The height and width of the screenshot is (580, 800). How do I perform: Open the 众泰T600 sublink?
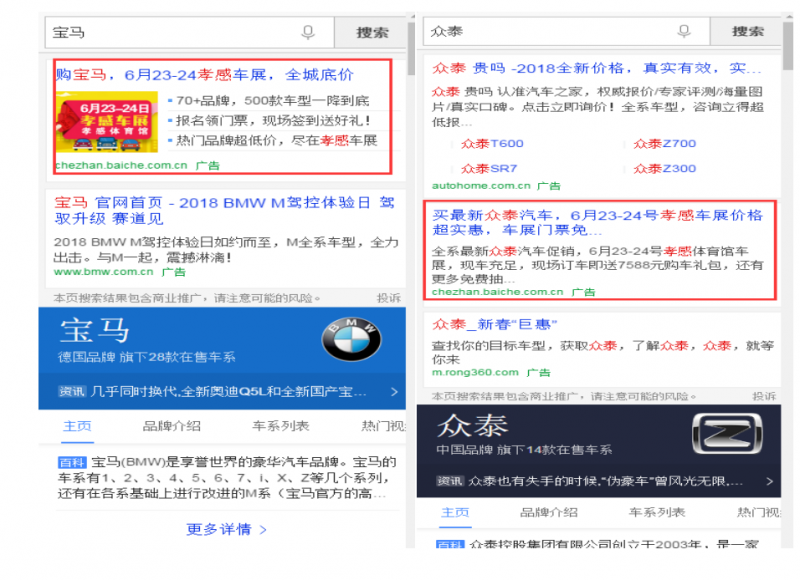coord(492,144)
